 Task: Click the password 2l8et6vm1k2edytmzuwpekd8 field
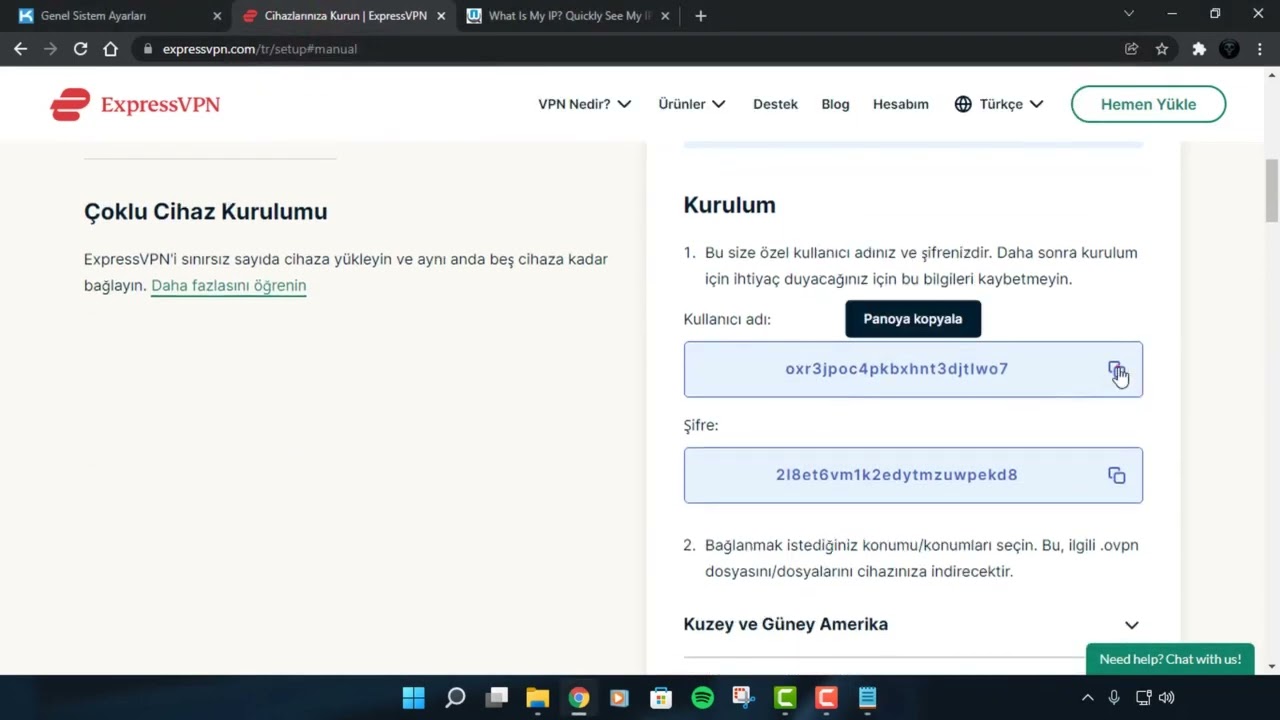pos(913,475)
